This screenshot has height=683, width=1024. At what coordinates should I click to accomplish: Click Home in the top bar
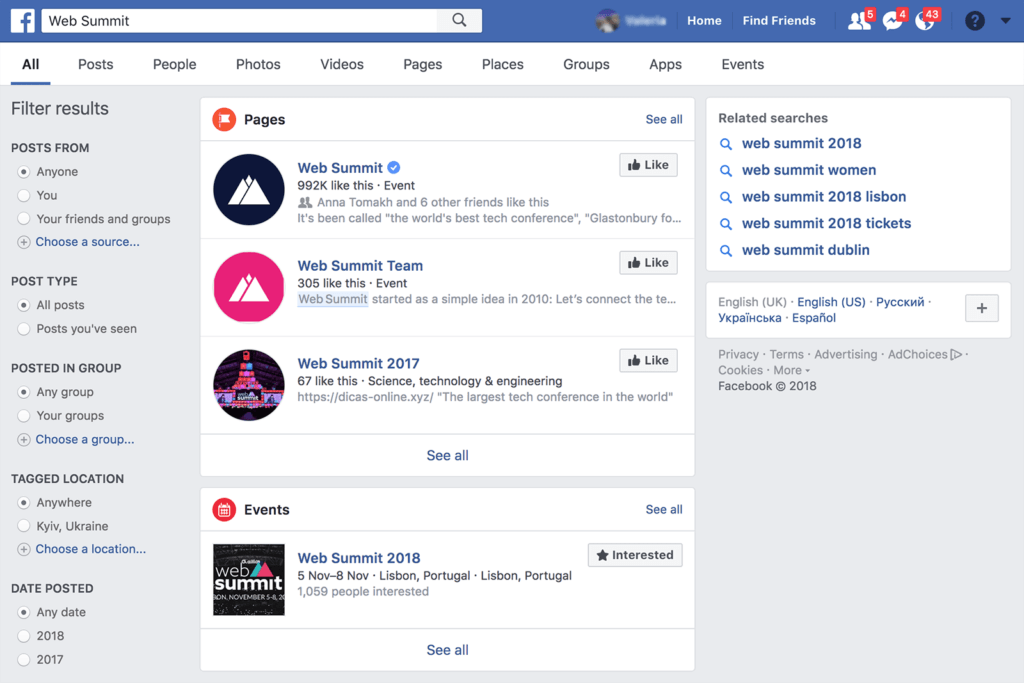tap(704, 21)
